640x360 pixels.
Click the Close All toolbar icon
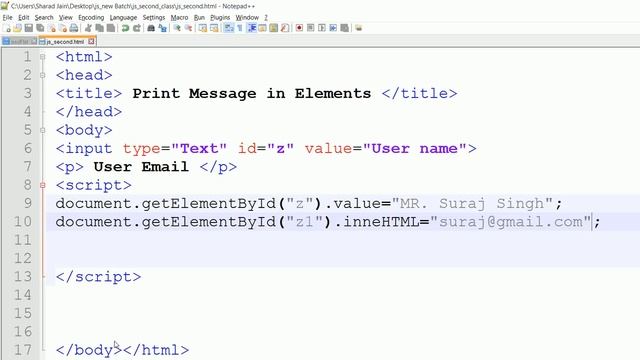click(x=62, y=28)
